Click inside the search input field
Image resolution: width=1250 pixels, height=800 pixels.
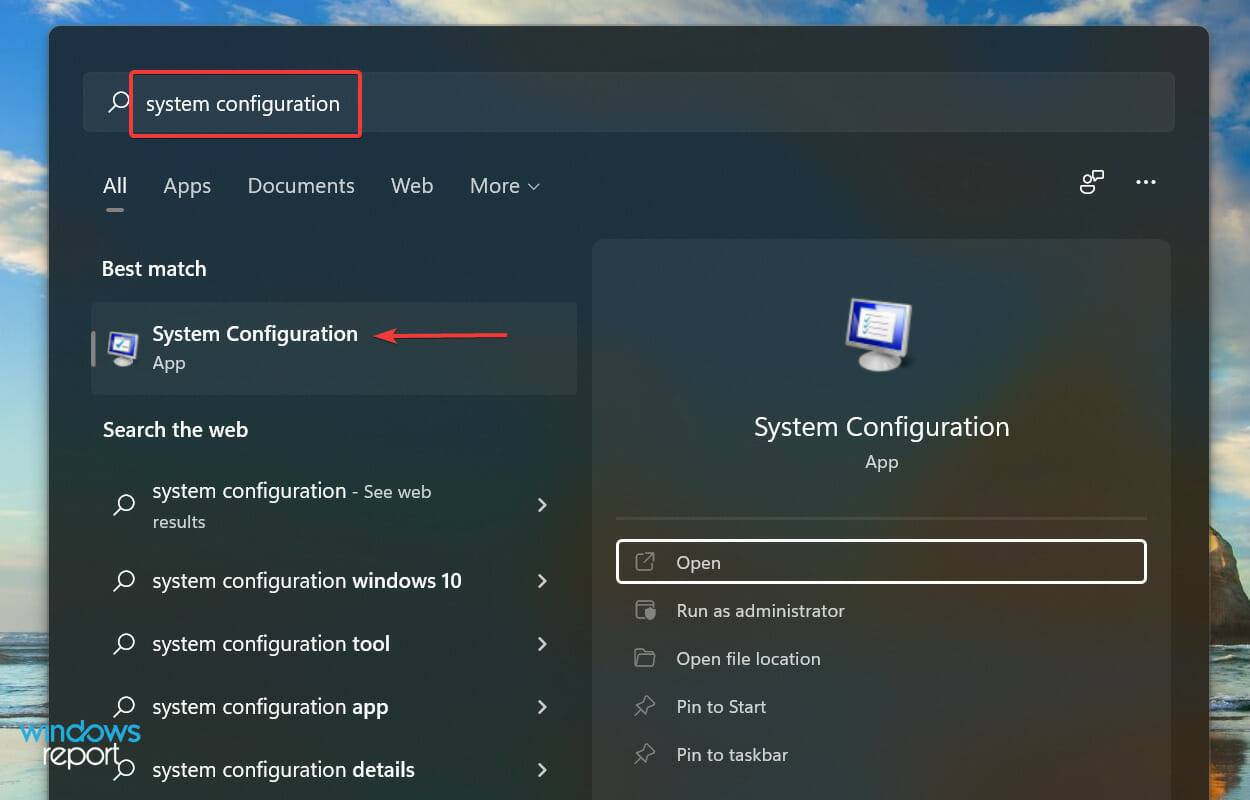[245, 103]
